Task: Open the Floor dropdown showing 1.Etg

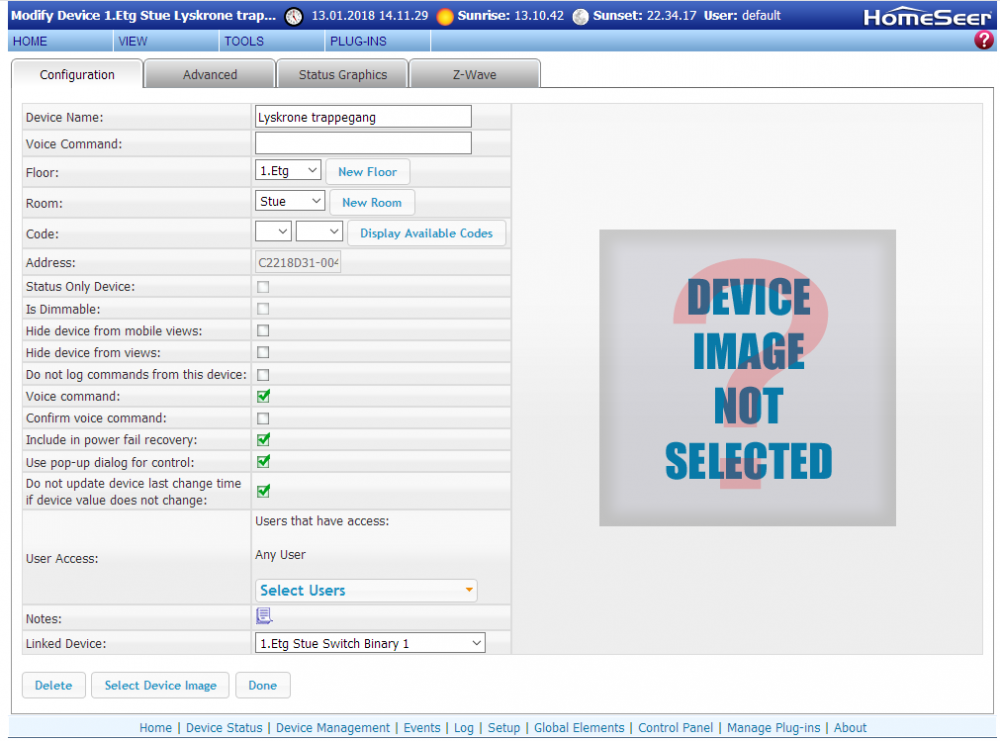Action: [x=288, y=171]
